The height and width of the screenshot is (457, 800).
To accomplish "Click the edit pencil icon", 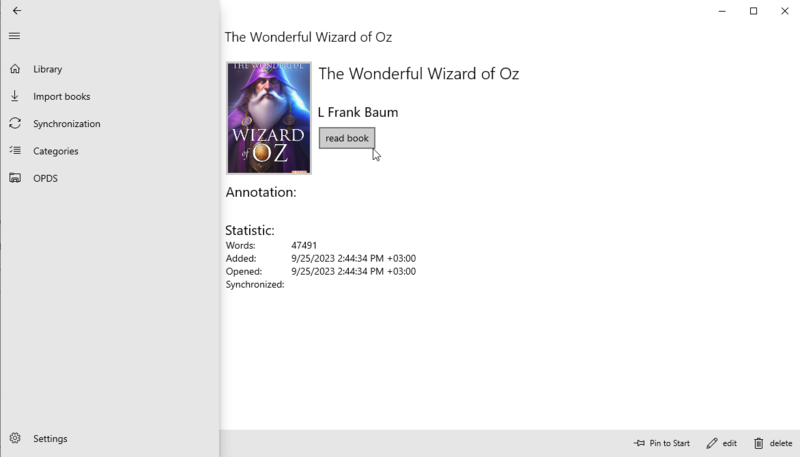I will click(x=712, y=443).
